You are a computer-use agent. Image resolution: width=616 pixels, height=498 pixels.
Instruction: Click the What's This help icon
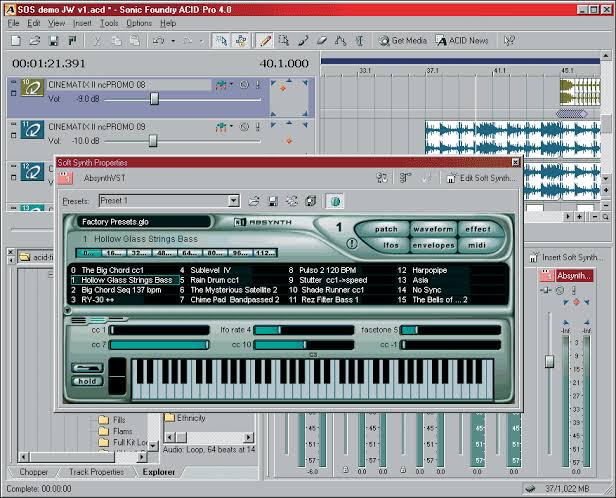click(x=509, y=40)
